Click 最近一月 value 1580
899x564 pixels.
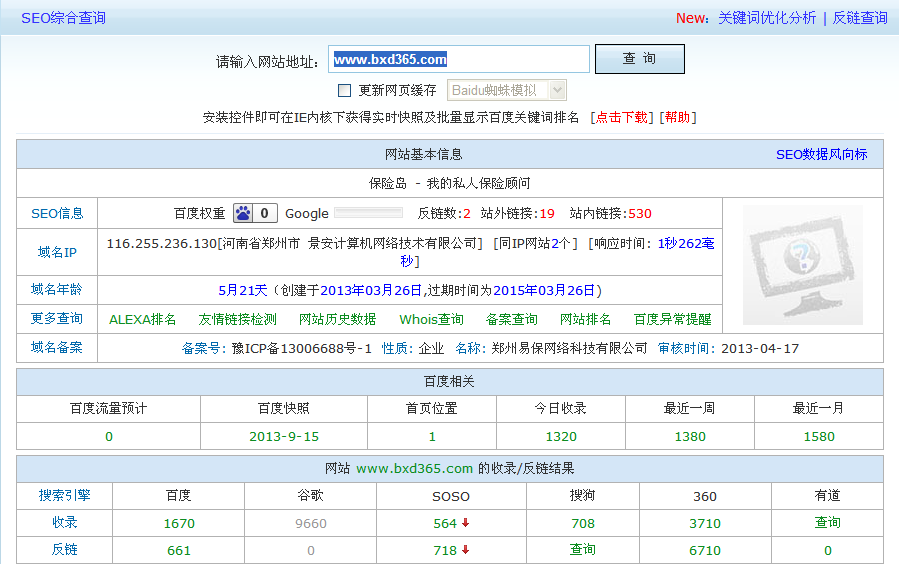819,437
